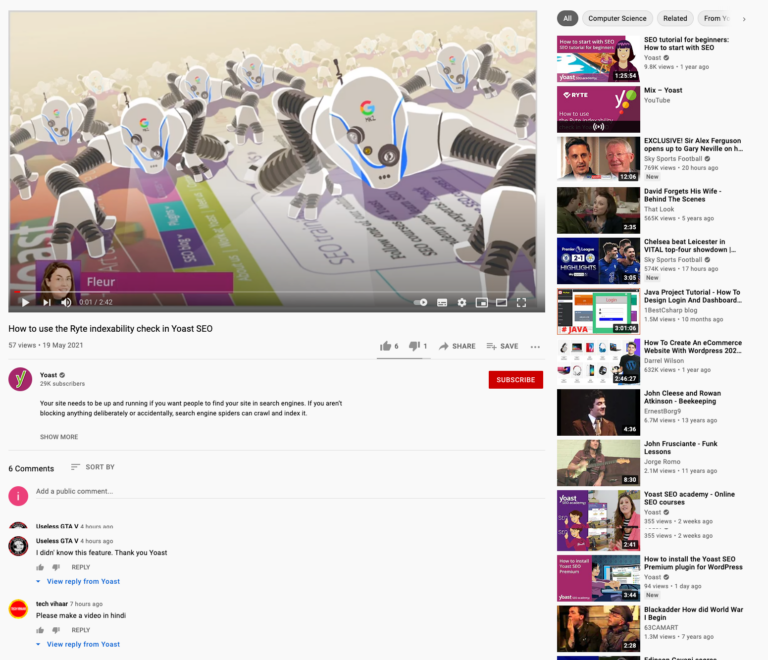
Task: Expand description with SHOW MORE
Action: [x=59, y=437]
